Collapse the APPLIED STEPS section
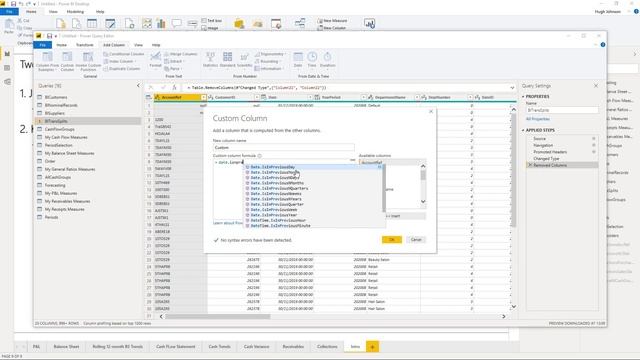The height and width of the screenshot is (360, 640). [x=523, y=130]
